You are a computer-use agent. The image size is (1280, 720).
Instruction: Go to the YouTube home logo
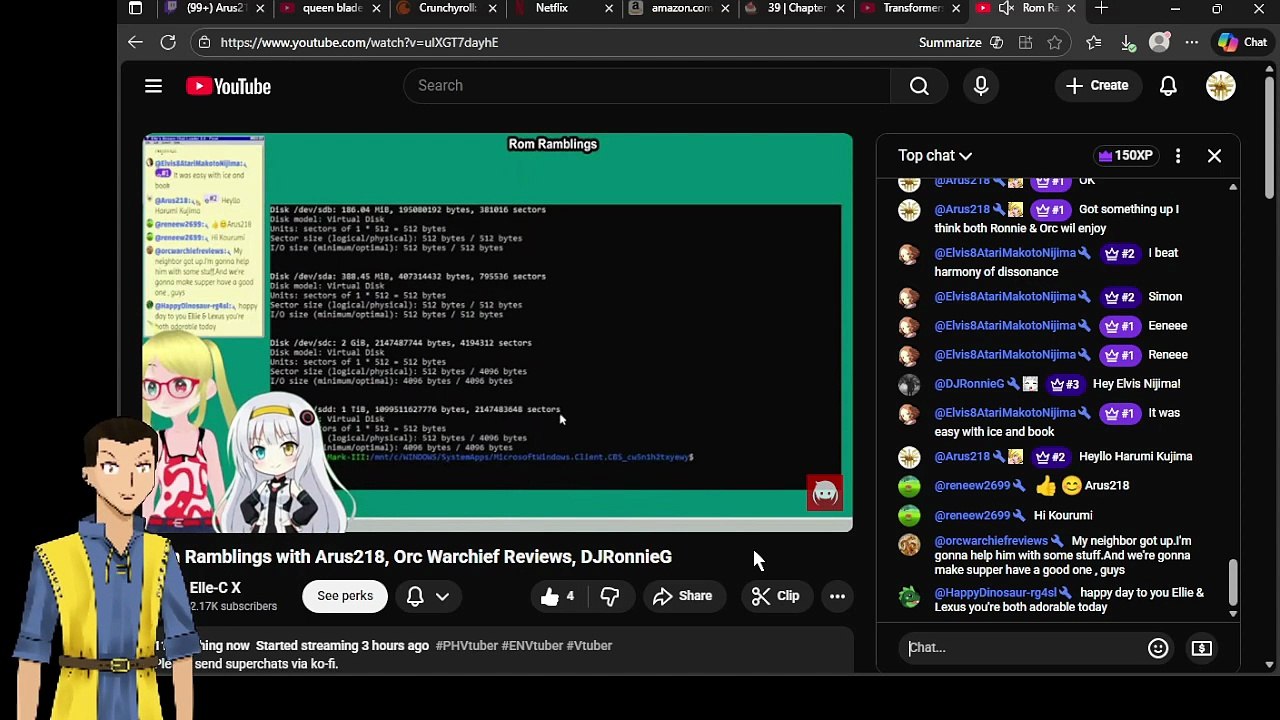228,86
